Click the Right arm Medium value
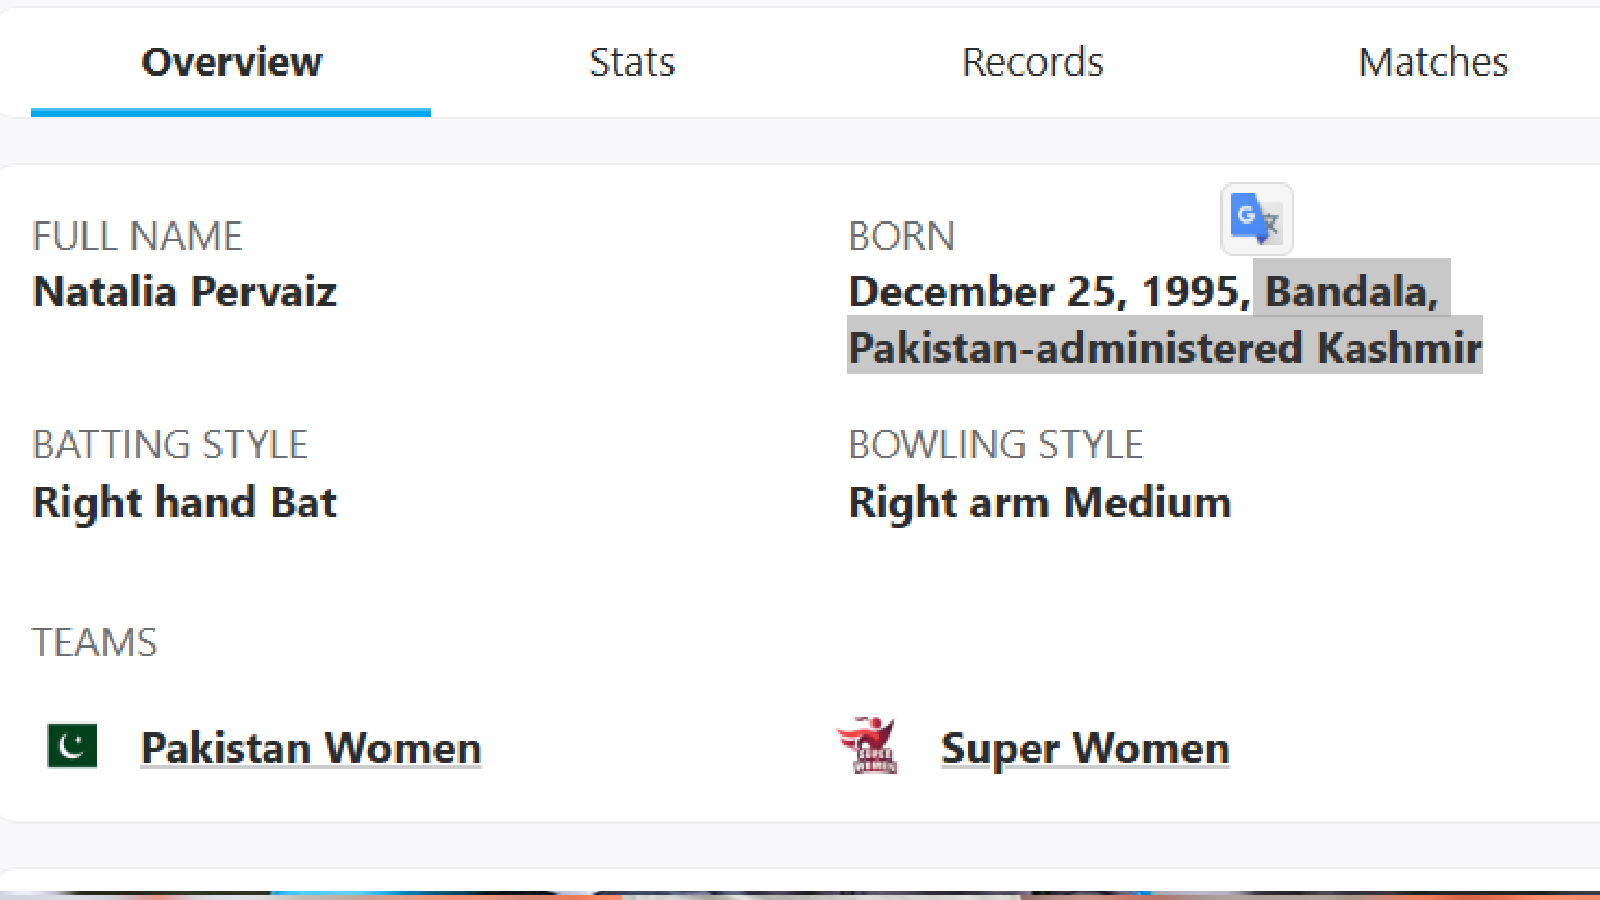1600x900 pixels. pyautogui.click(x=1039, y=502)
